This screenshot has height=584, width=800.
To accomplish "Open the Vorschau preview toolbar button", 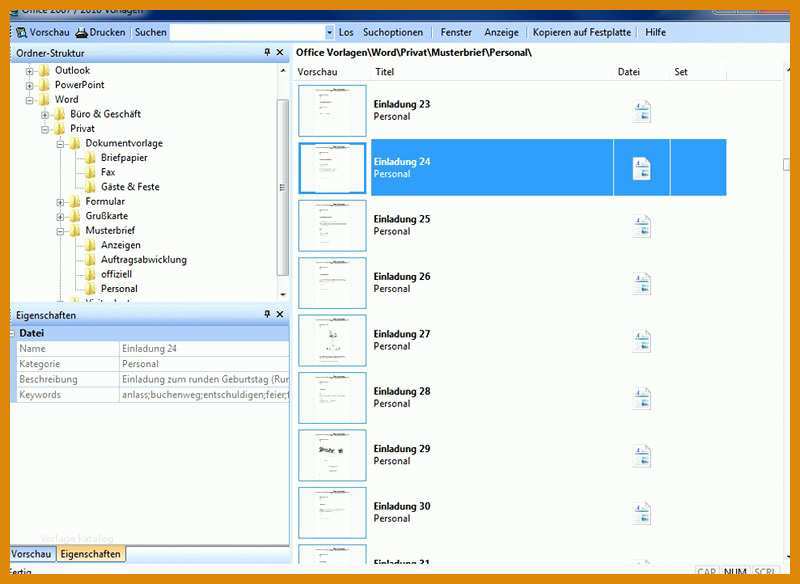I will [43, 32].
